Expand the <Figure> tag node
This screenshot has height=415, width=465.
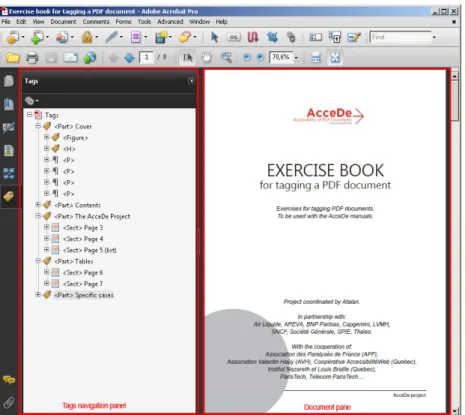(x=47, y=137)
